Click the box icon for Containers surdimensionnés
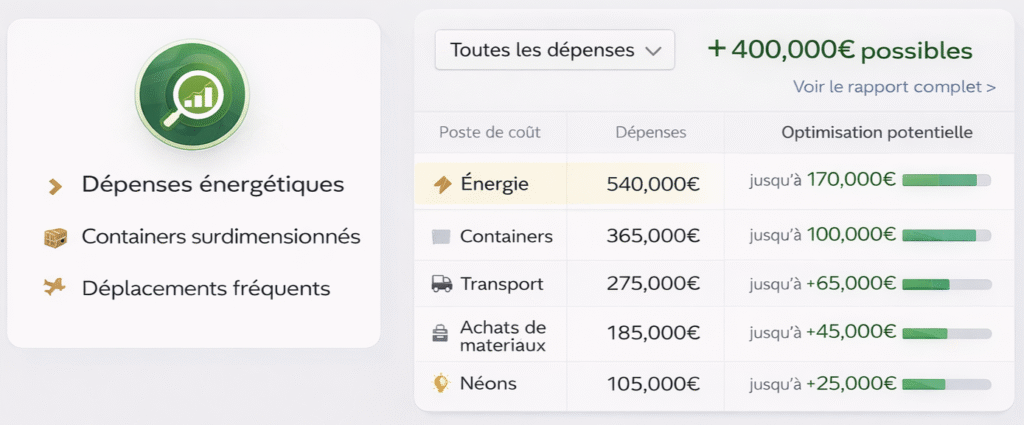 55,238
